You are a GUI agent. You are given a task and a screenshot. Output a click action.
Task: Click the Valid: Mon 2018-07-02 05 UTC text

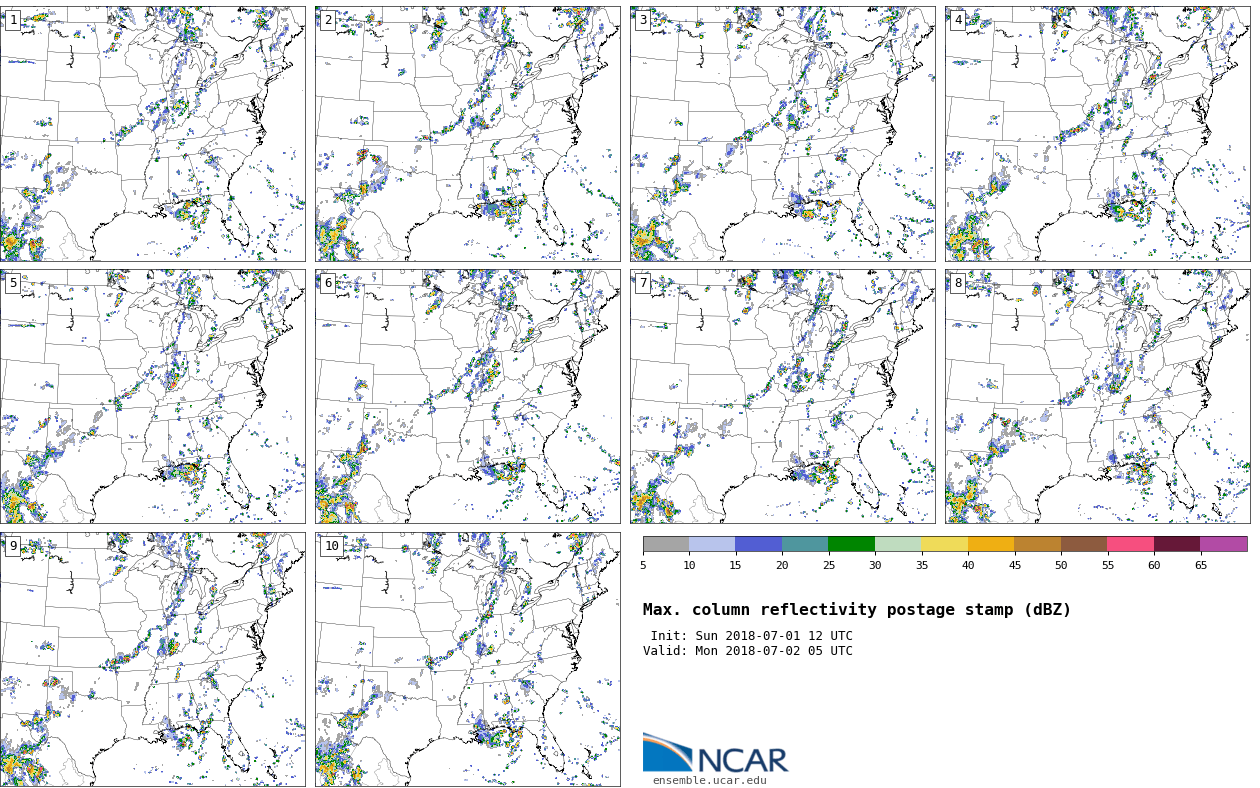pos(748,651)
